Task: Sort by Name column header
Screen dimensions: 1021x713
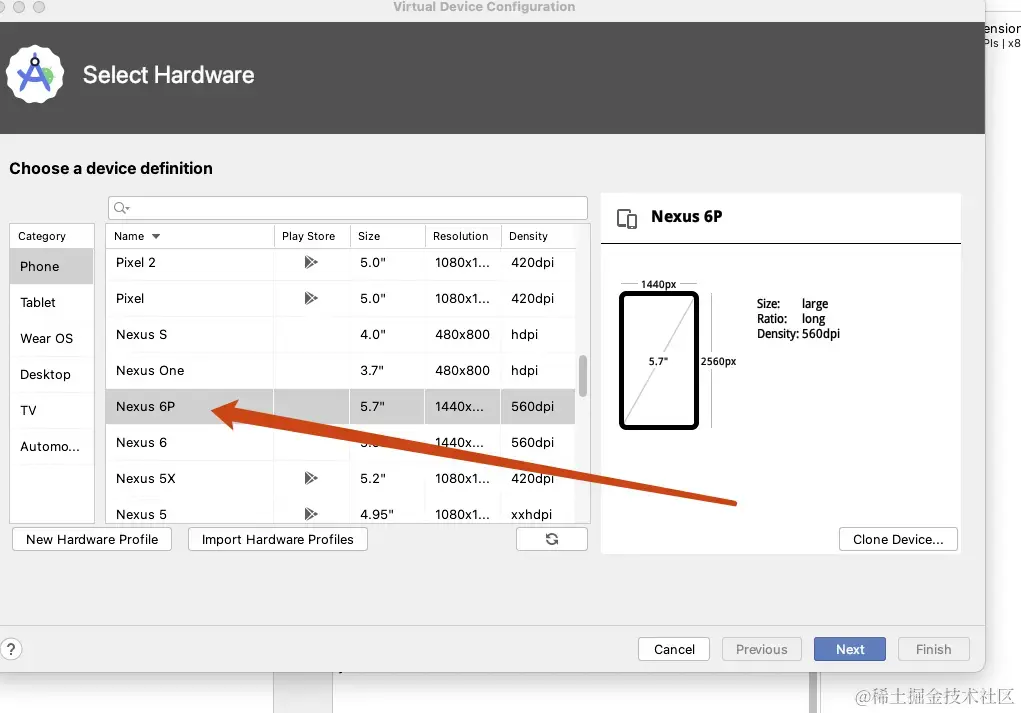Action: (189, 236)
